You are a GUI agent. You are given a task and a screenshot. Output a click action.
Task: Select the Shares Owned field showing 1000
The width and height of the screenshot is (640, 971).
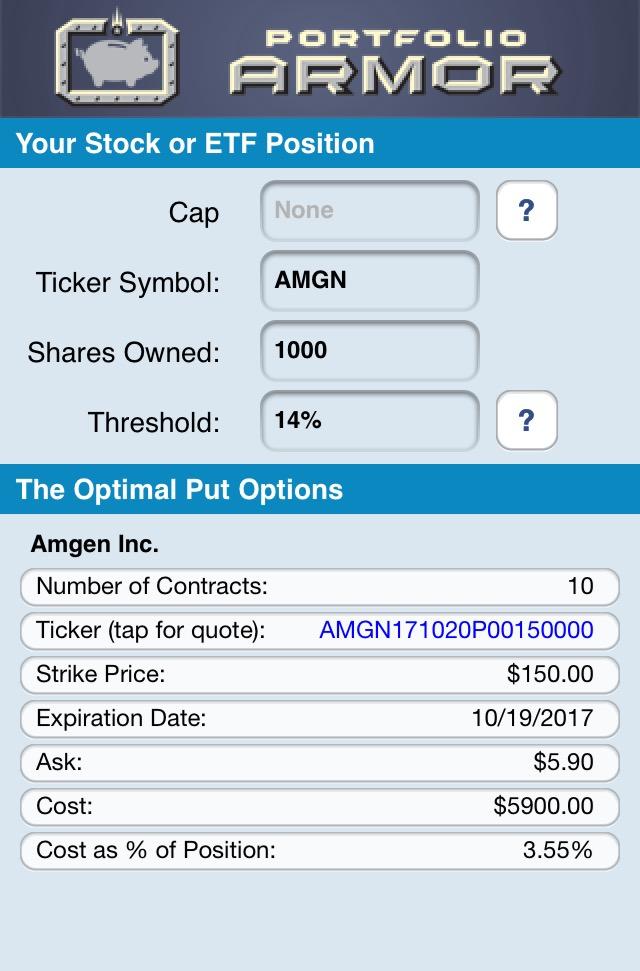click(x=370, y=351)
